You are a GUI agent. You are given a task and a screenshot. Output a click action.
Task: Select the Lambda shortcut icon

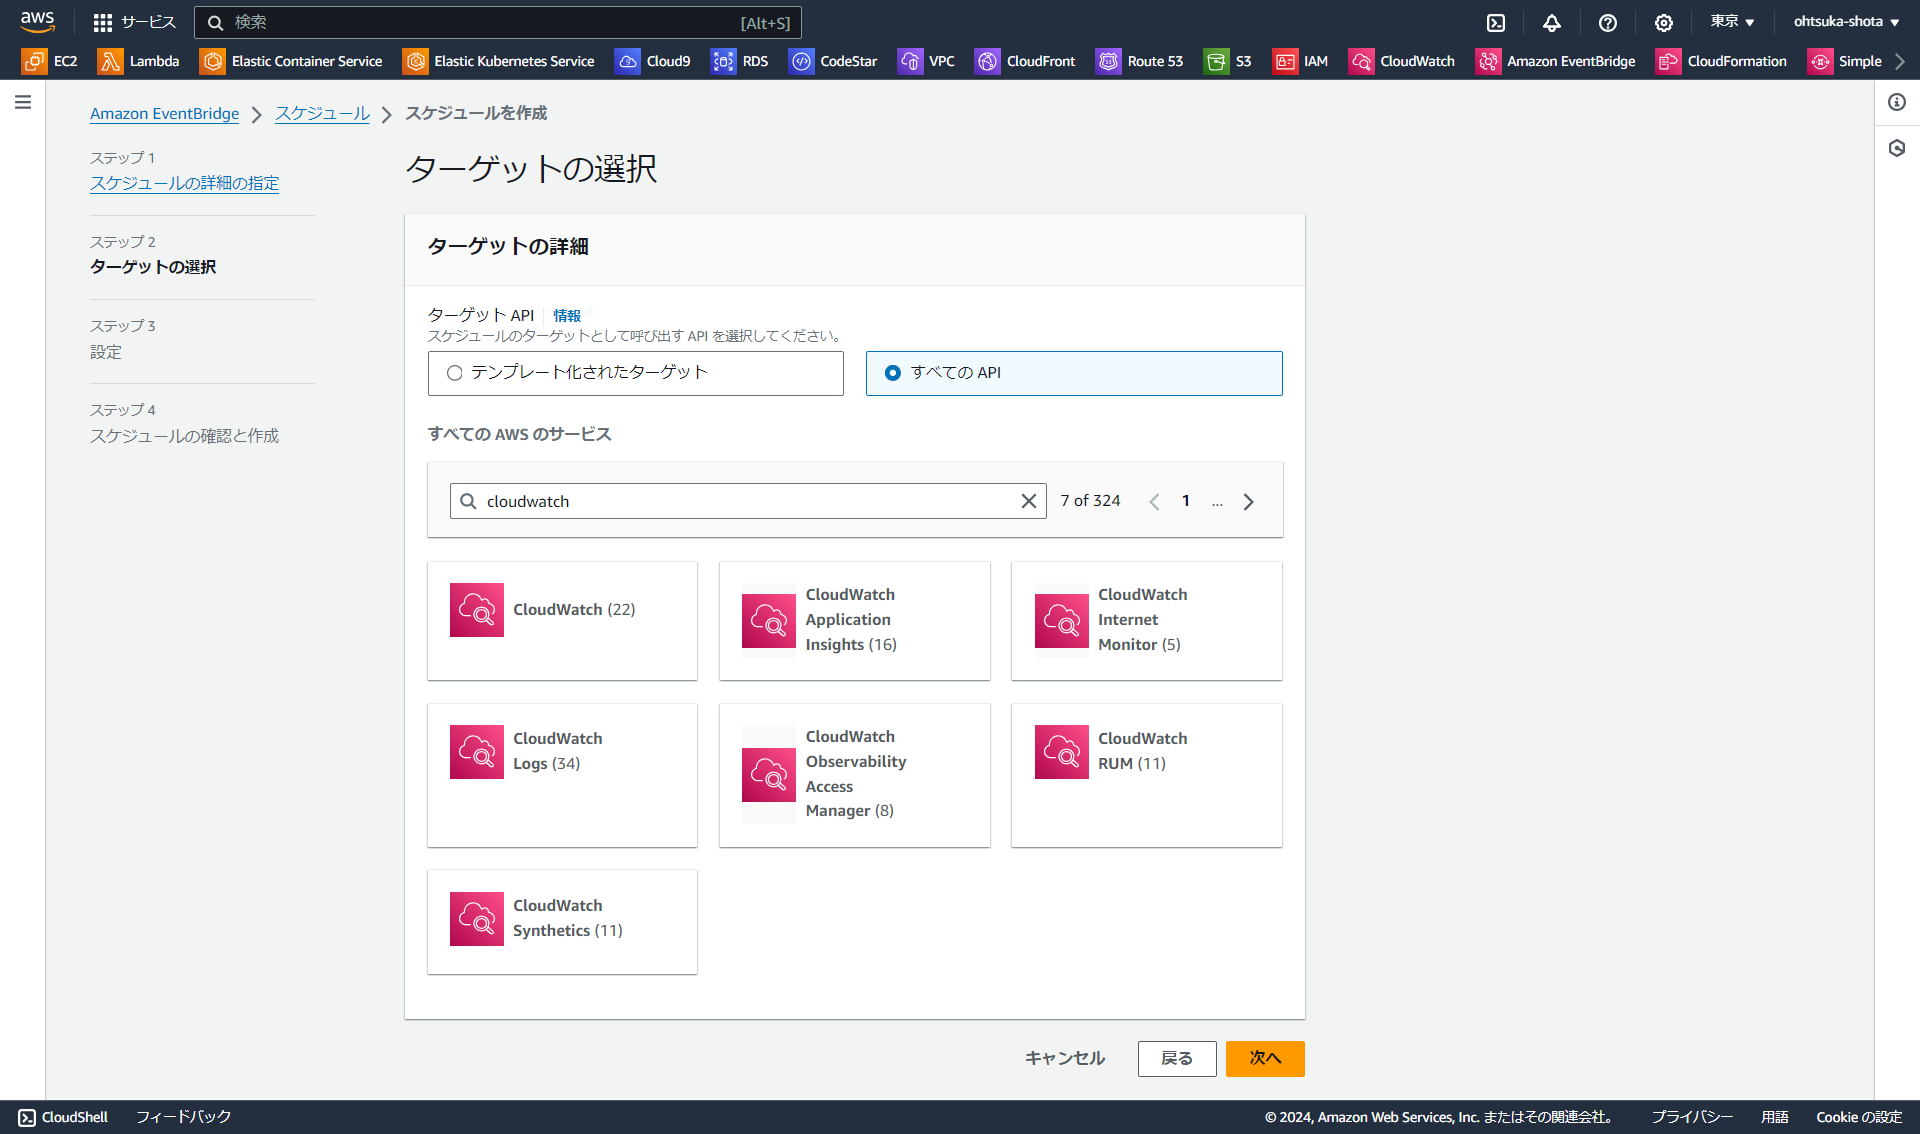point(110,61)
